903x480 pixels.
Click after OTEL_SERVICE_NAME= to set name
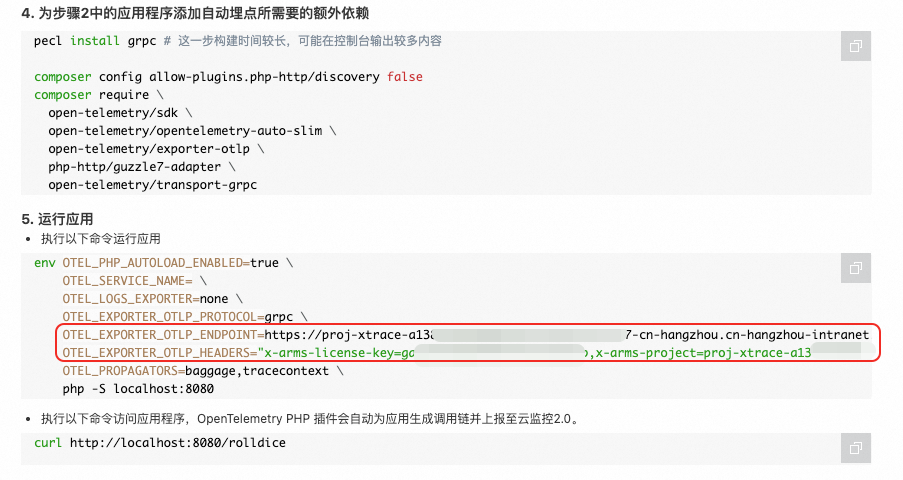[x=195, y=281]
